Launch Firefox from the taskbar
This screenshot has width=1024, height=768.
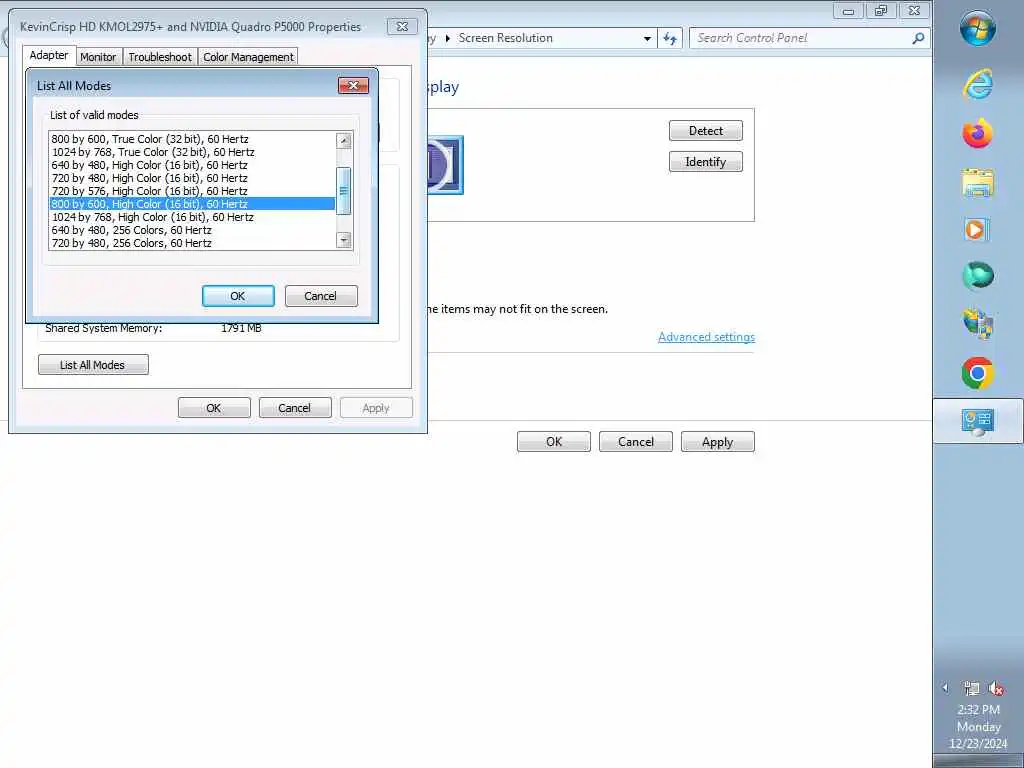coord(978,133)
